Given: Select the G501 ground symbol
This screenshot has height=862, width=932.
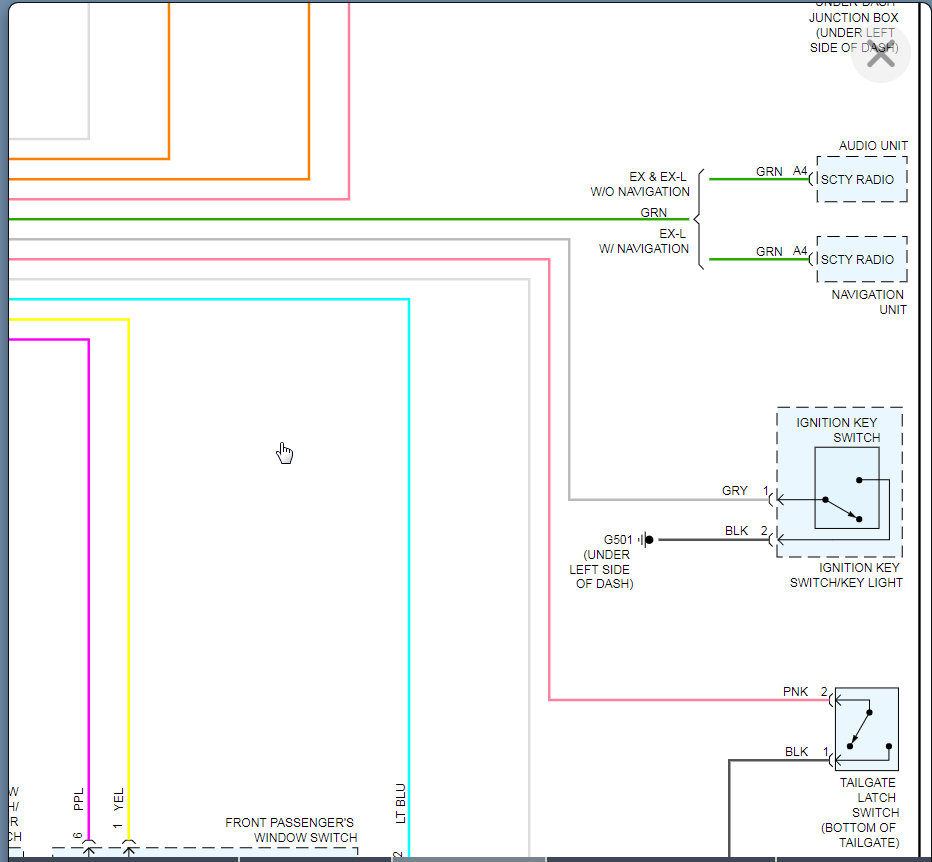Looking at the screenshot, I should click(x=648, y=539).
